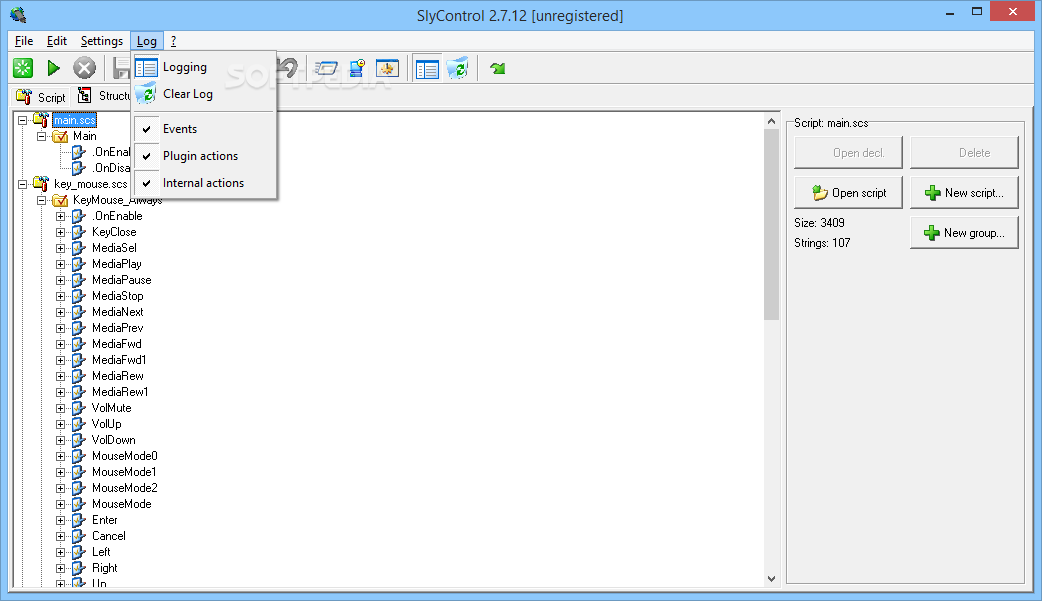1042x601 pixels.
Task: Collapse the main.scs tree node
Action: [23, 120]
